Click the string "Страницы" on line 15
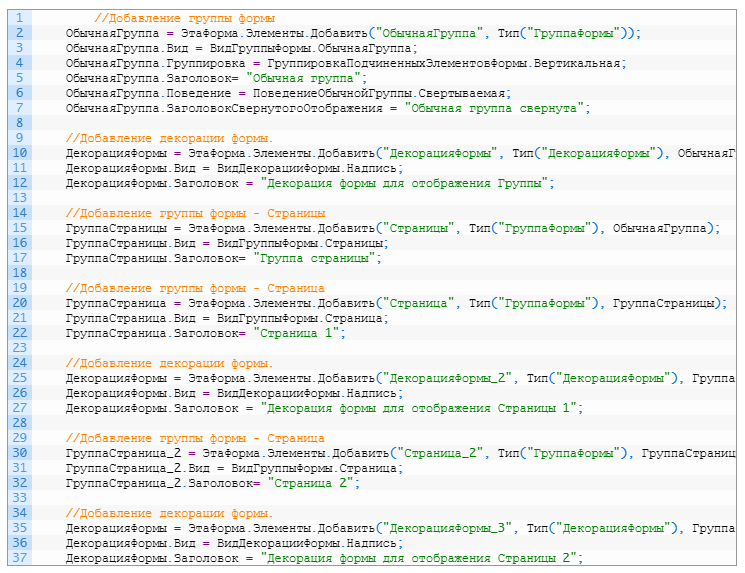The width and height of the screenshot is (745, 573). click(418, 229)
